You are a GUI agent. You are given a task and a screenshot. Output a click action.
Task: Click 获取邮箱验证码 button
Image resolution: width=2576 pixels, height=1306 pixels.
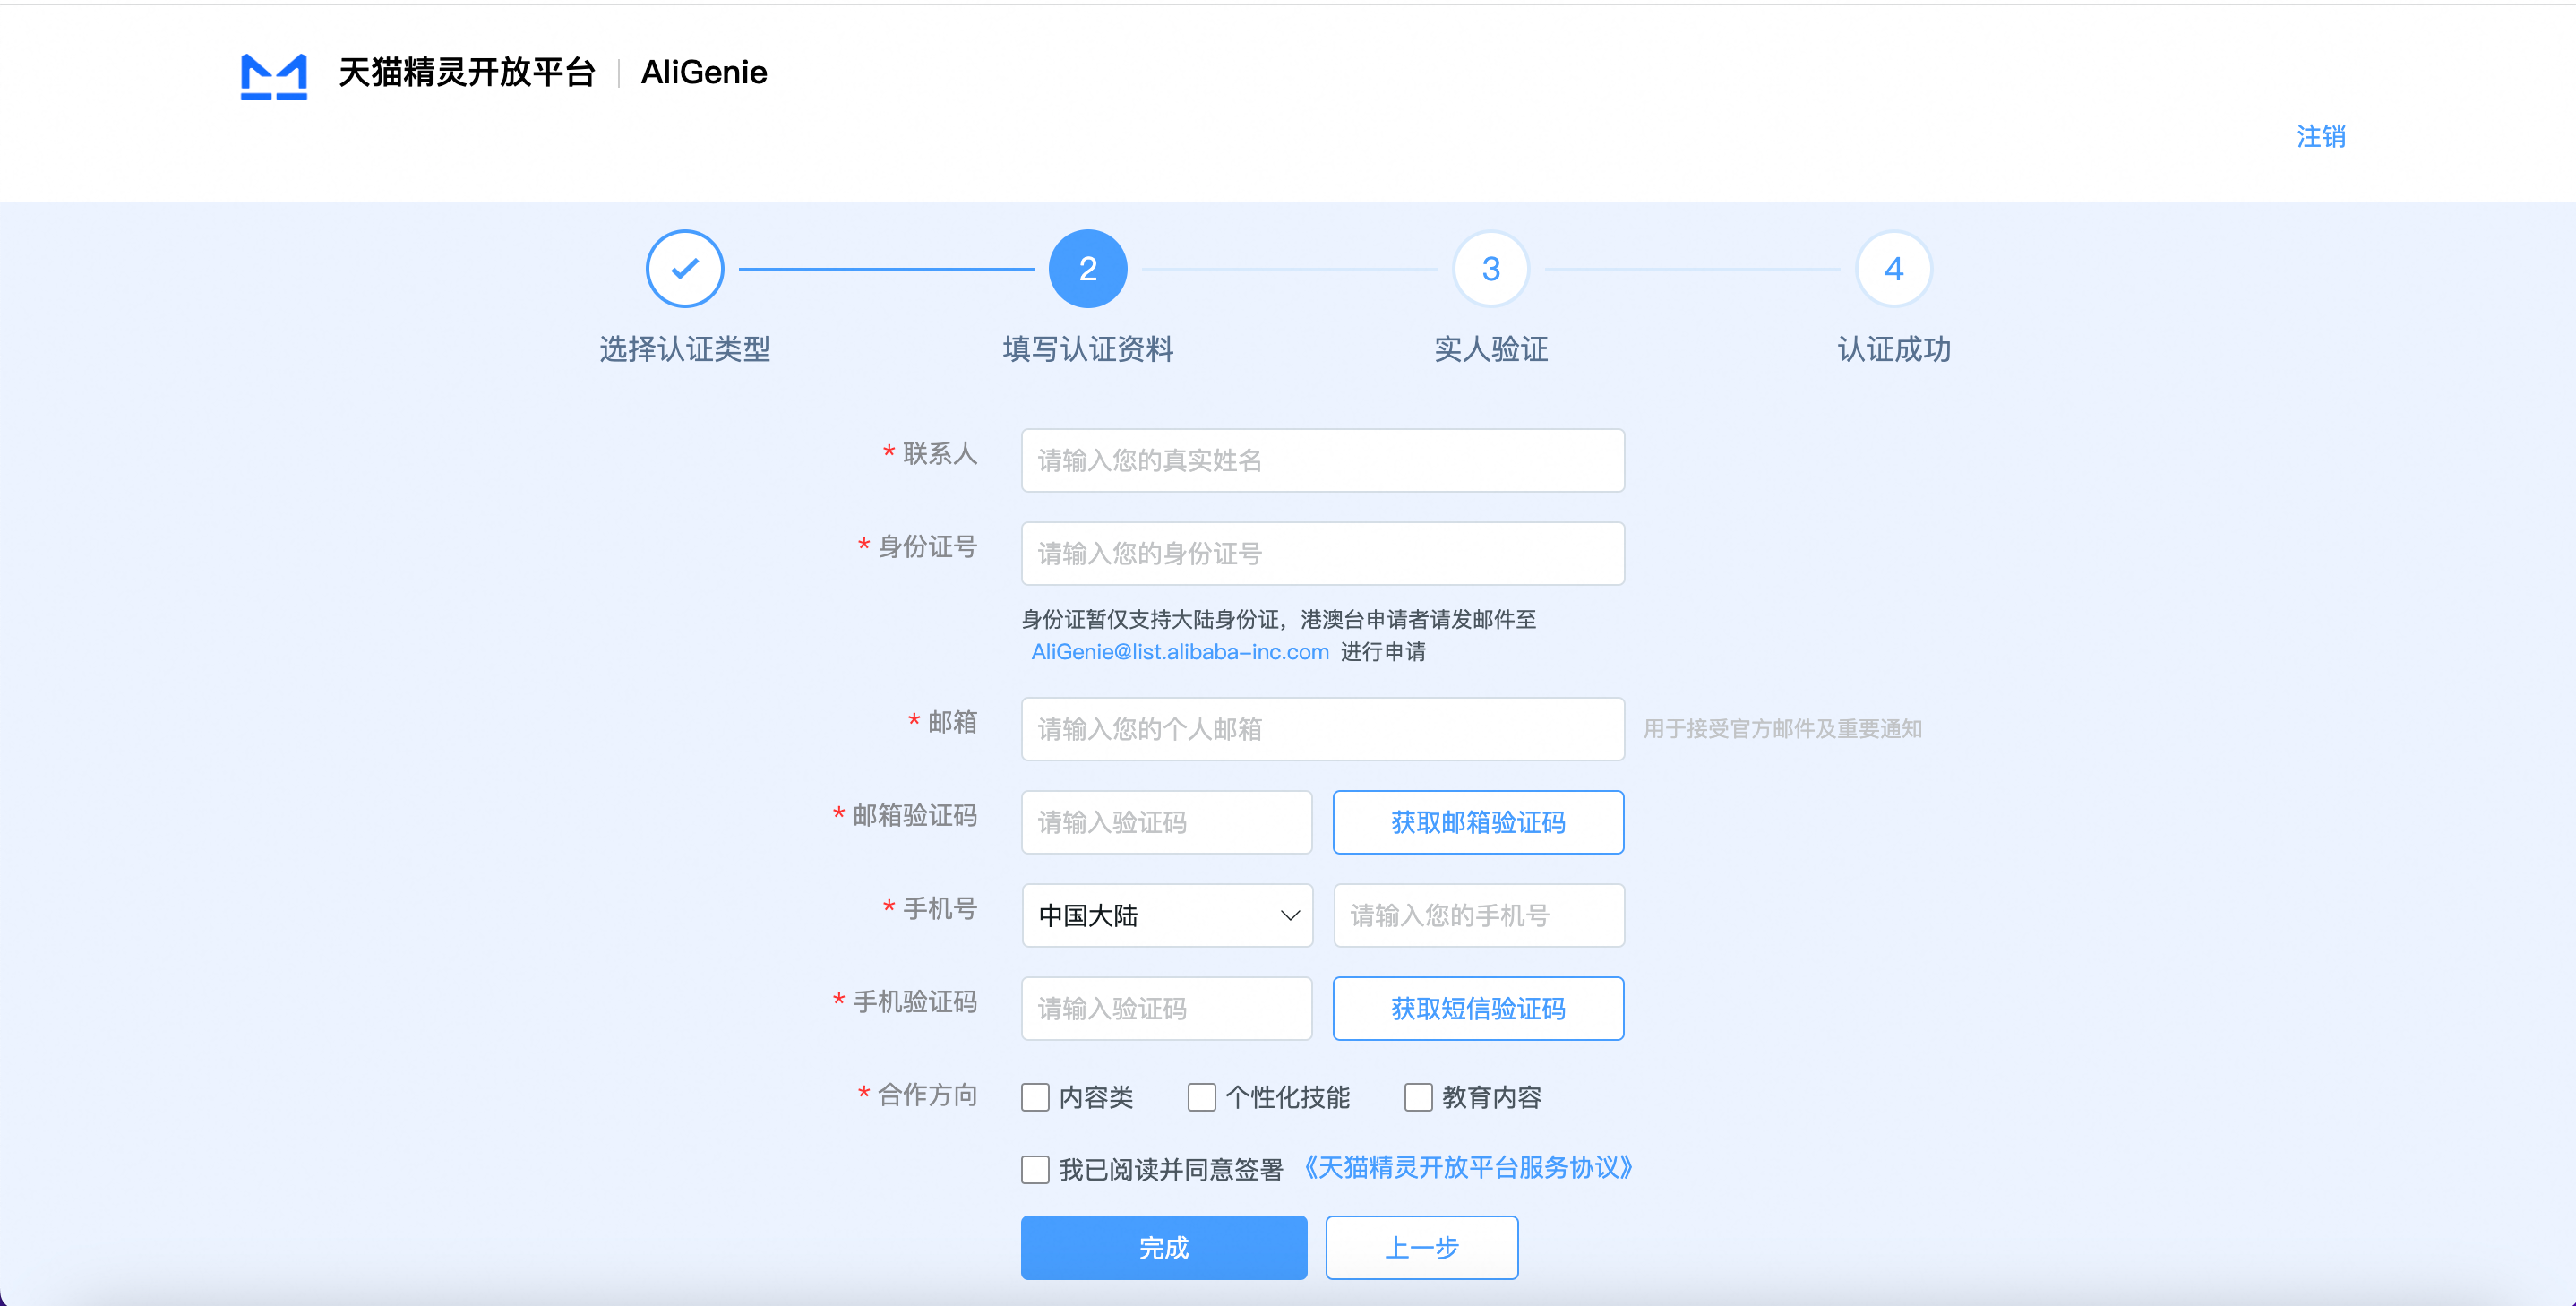(x=1478, y=822)
